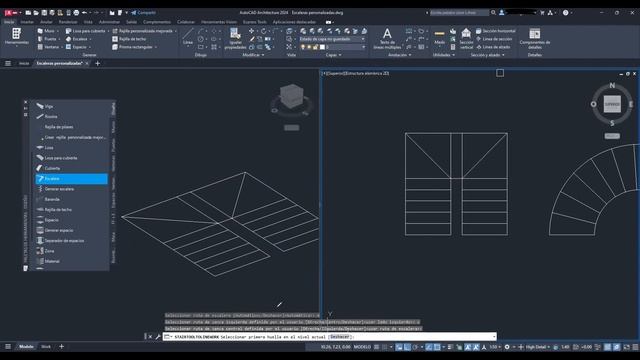Close the Escaleras personalizadas file tab
Image resolution: width=640 pixels, height=360 pixels.
pos(87,63)
